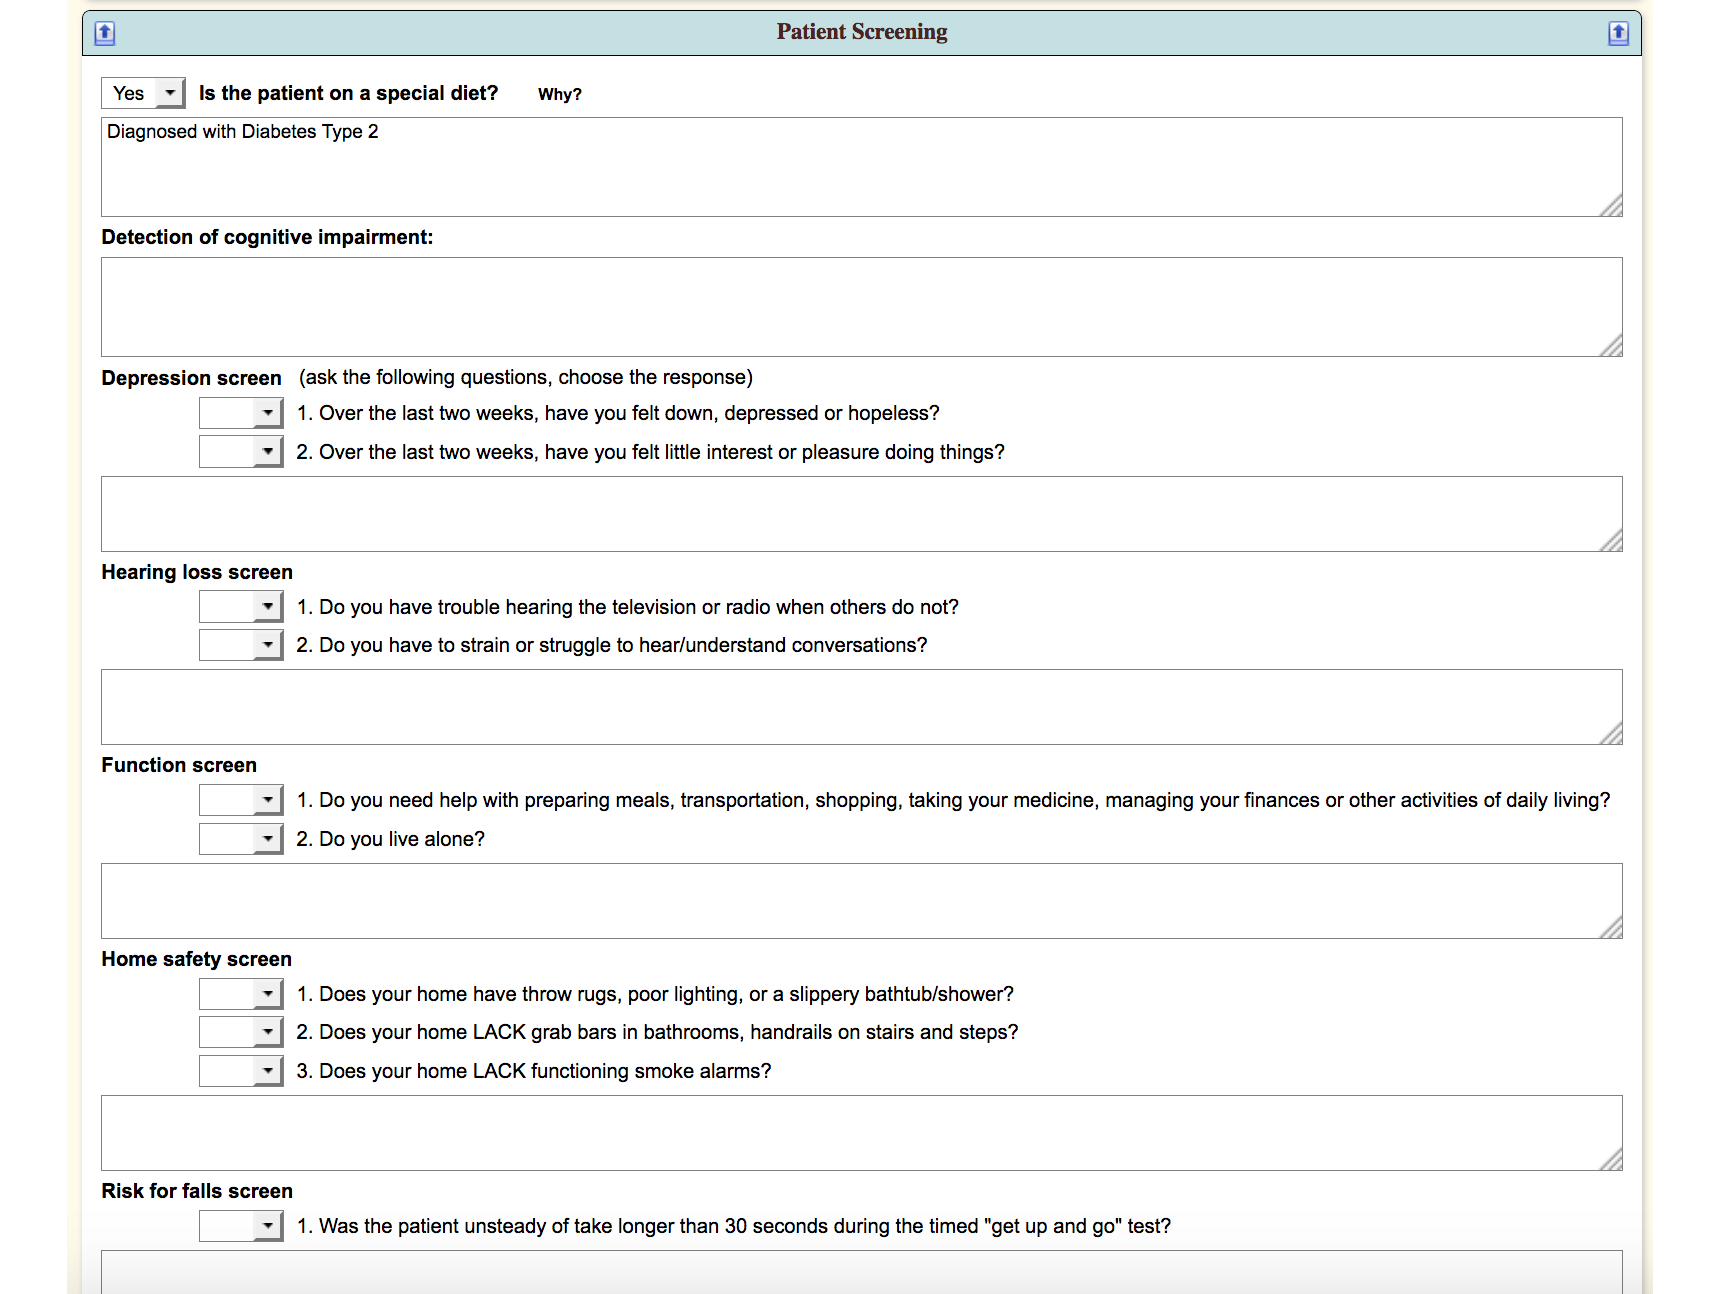Click the 'Function screen' heading

(179, 765)
